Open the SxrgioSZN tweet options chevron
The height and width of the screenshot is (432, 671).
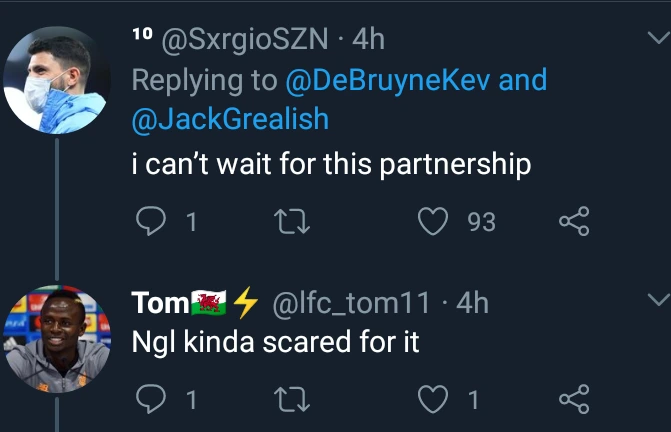pos(658,38)
